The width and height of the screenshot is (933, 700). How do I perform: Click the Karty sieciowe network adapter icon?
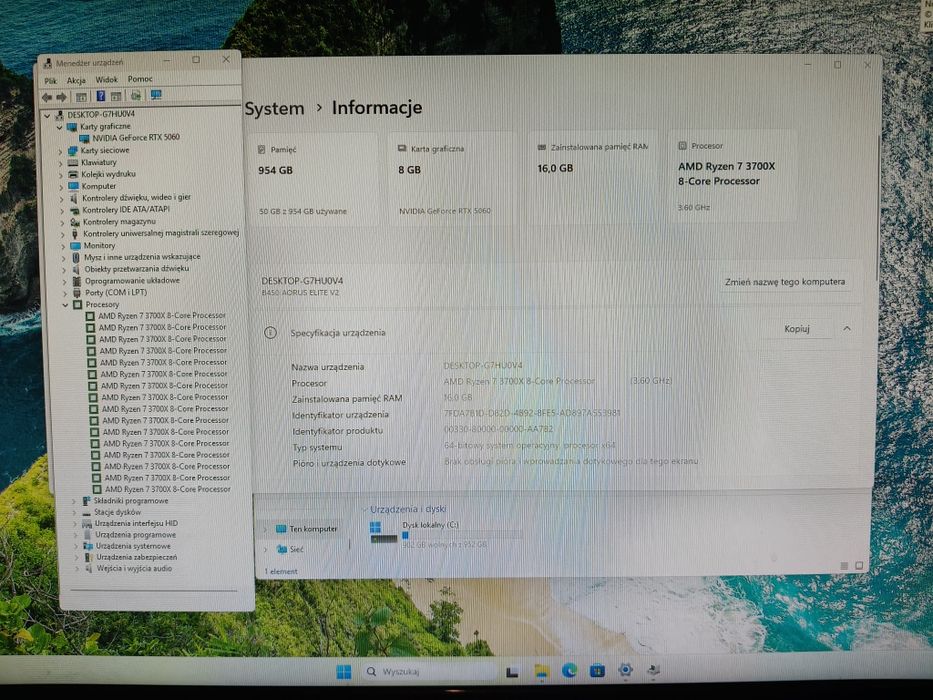coord(73,151)
